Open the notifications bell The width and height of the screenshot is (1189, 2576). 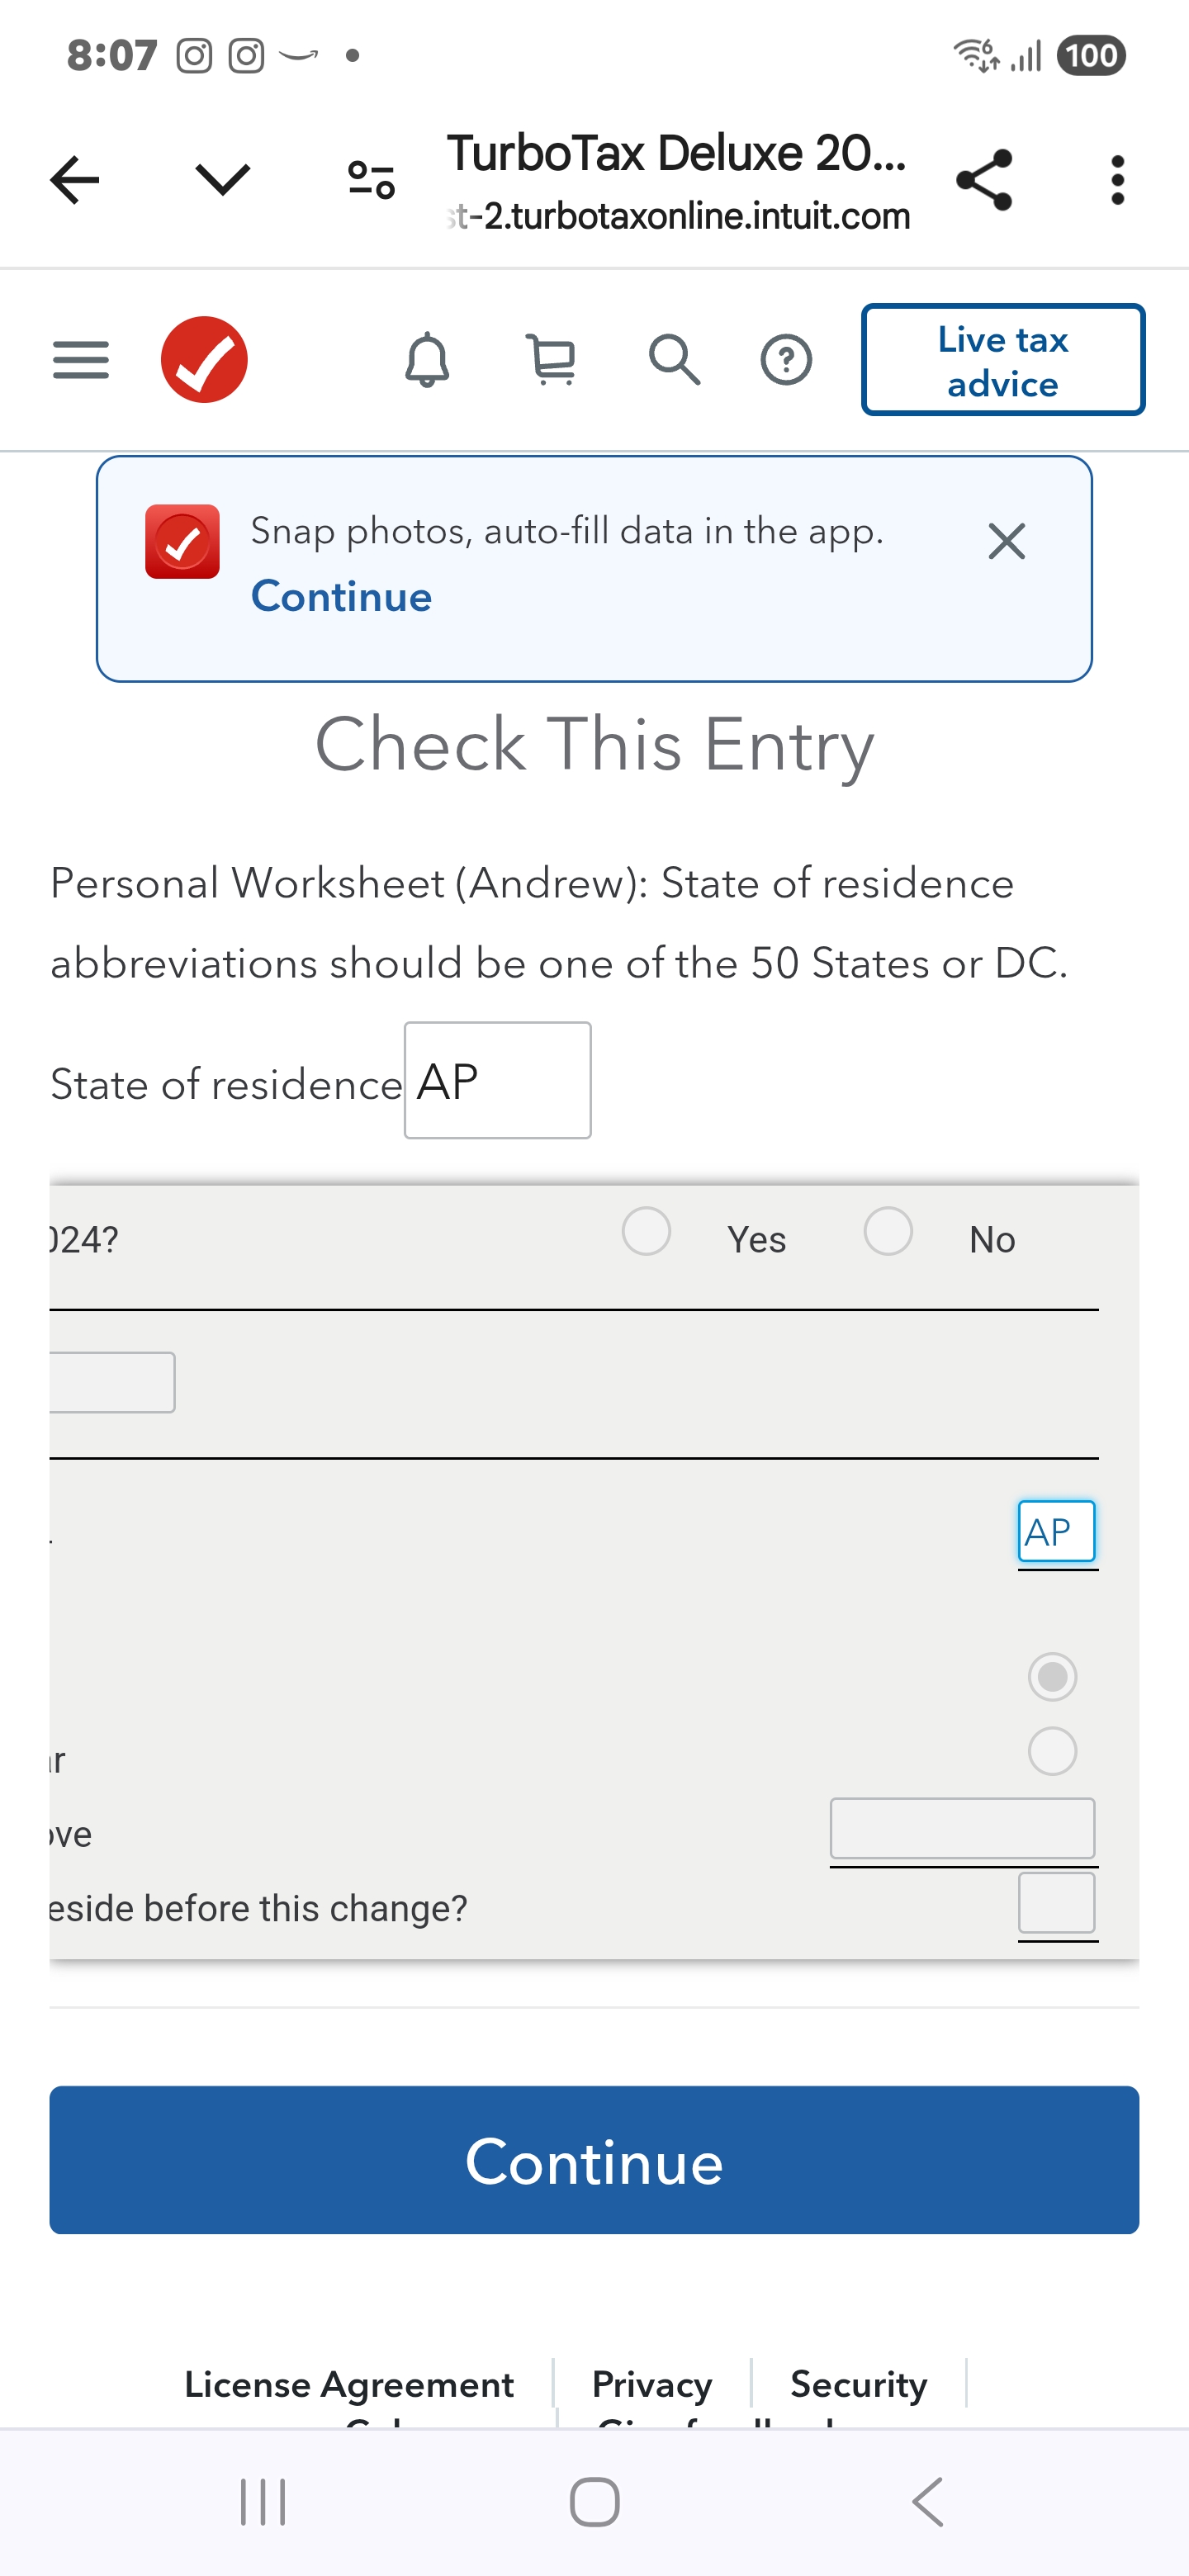point(427,360)
